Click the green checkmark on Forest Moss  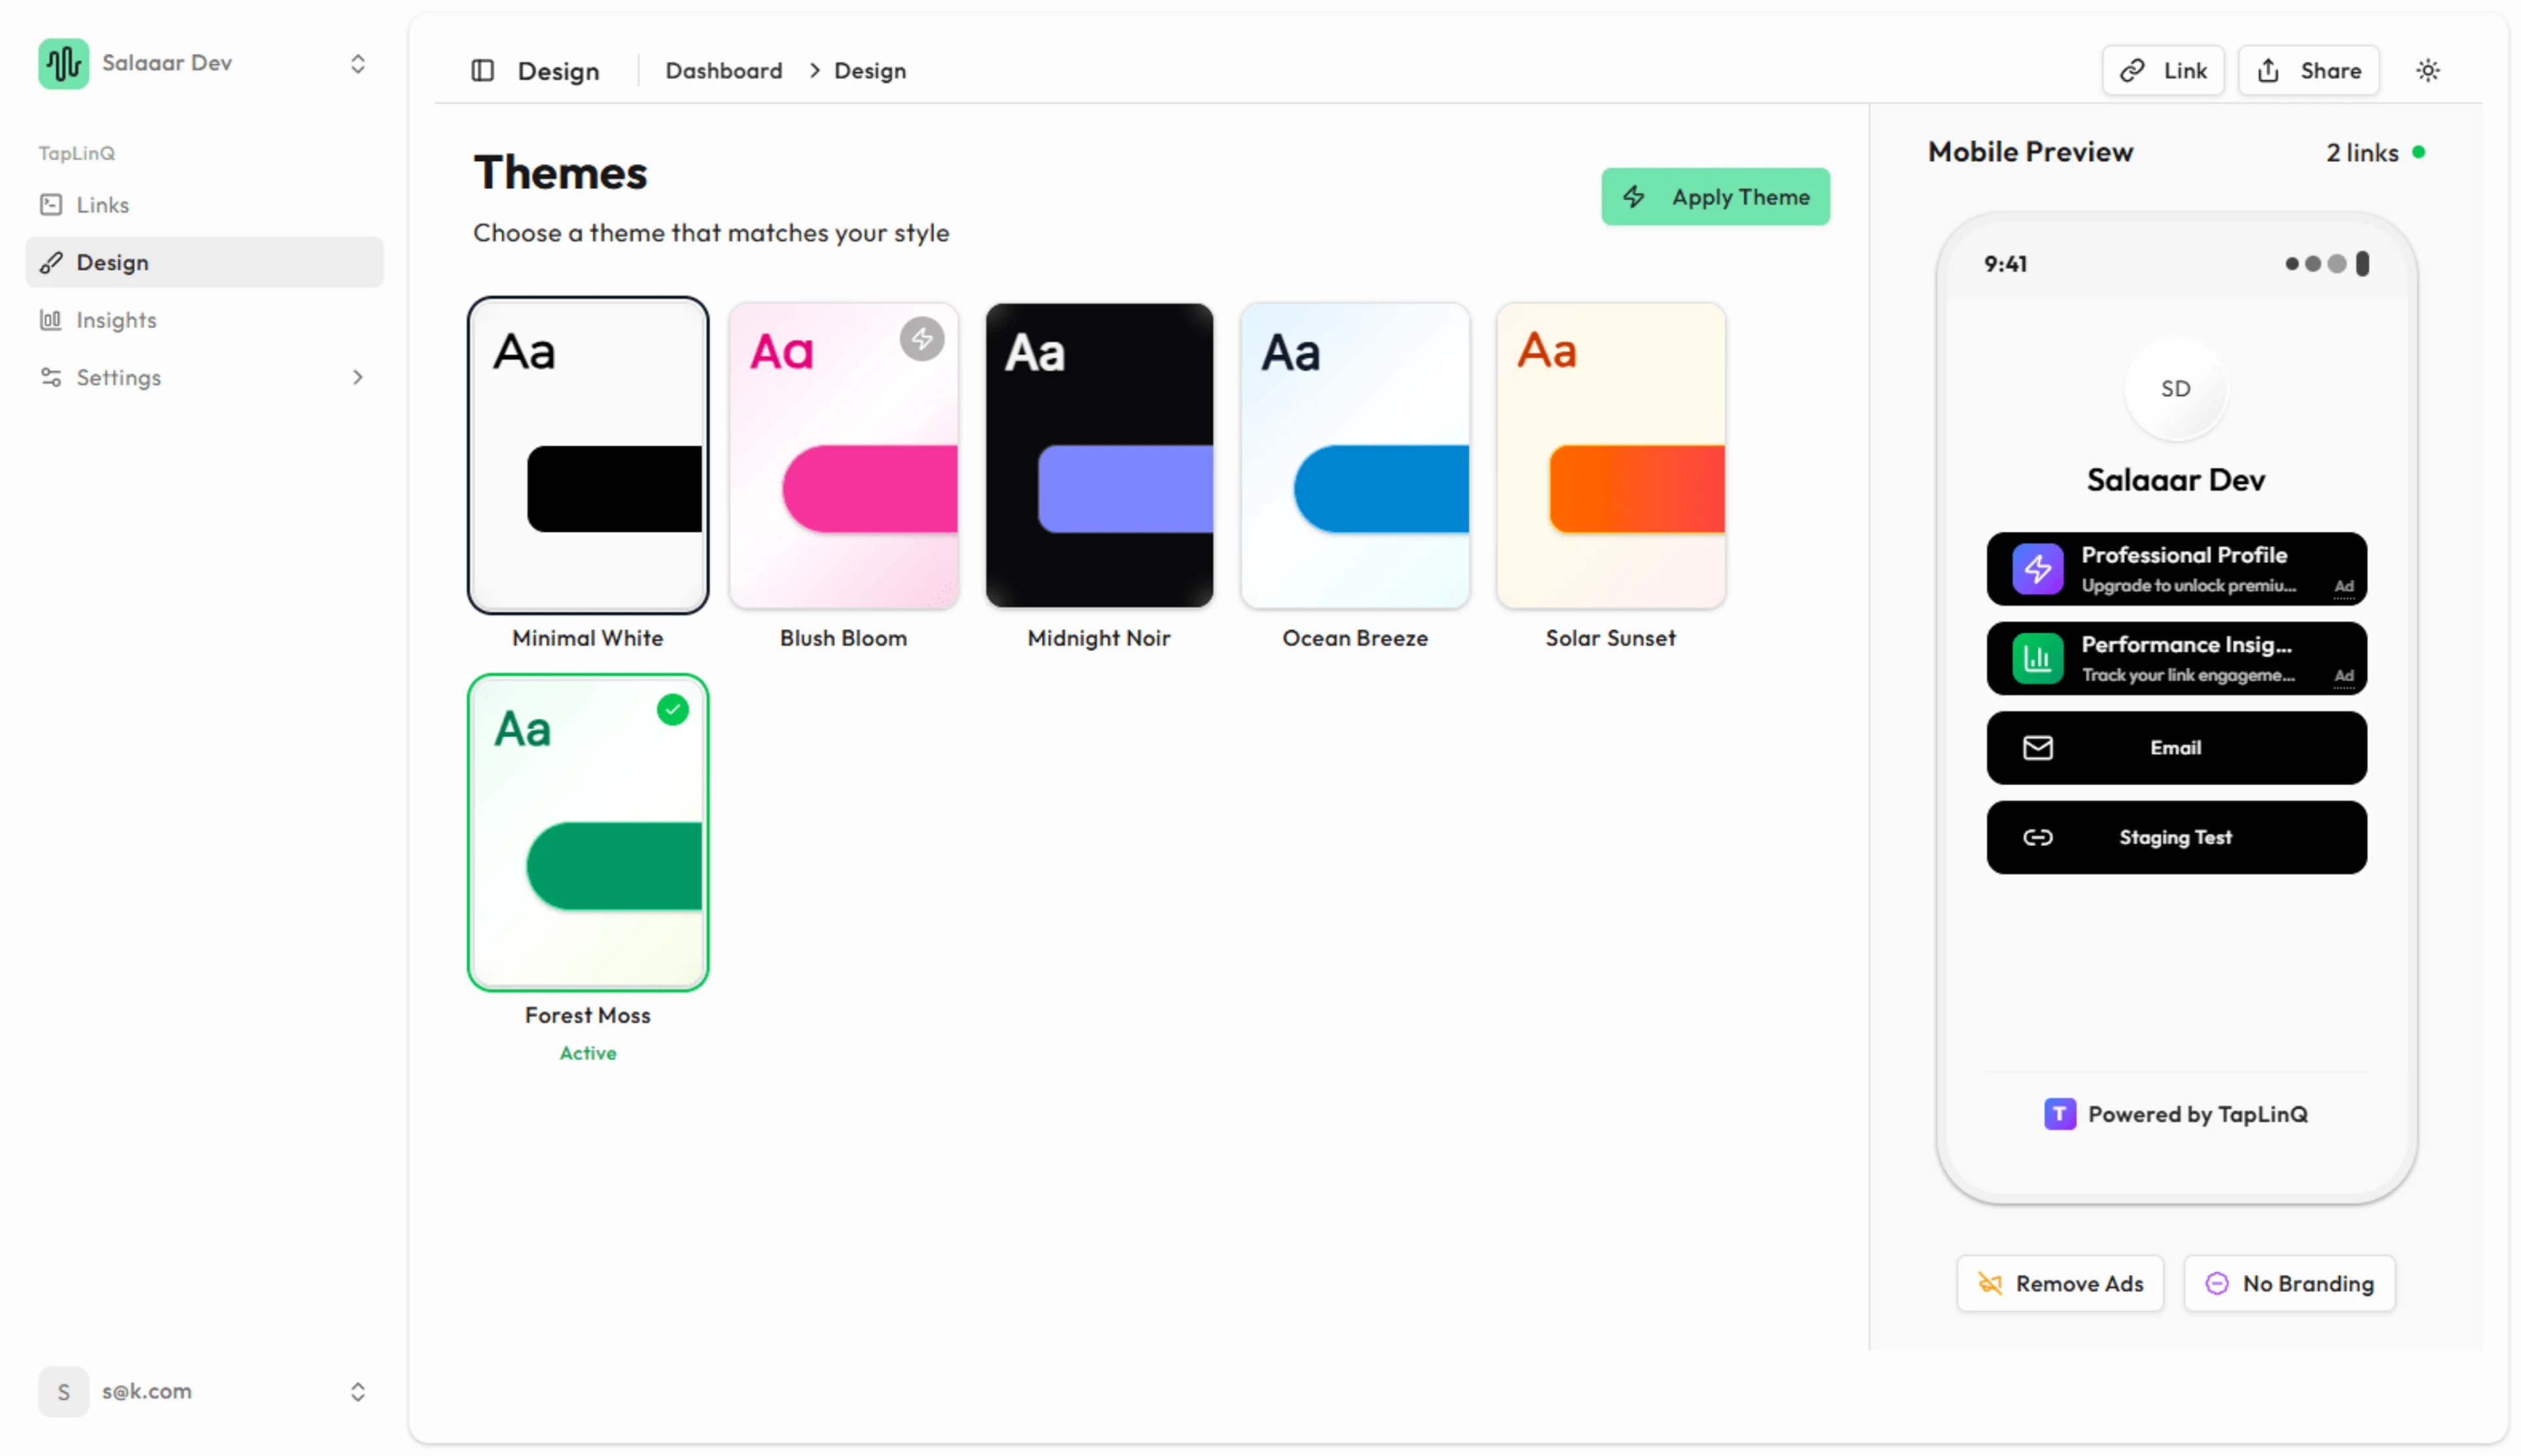672,709
